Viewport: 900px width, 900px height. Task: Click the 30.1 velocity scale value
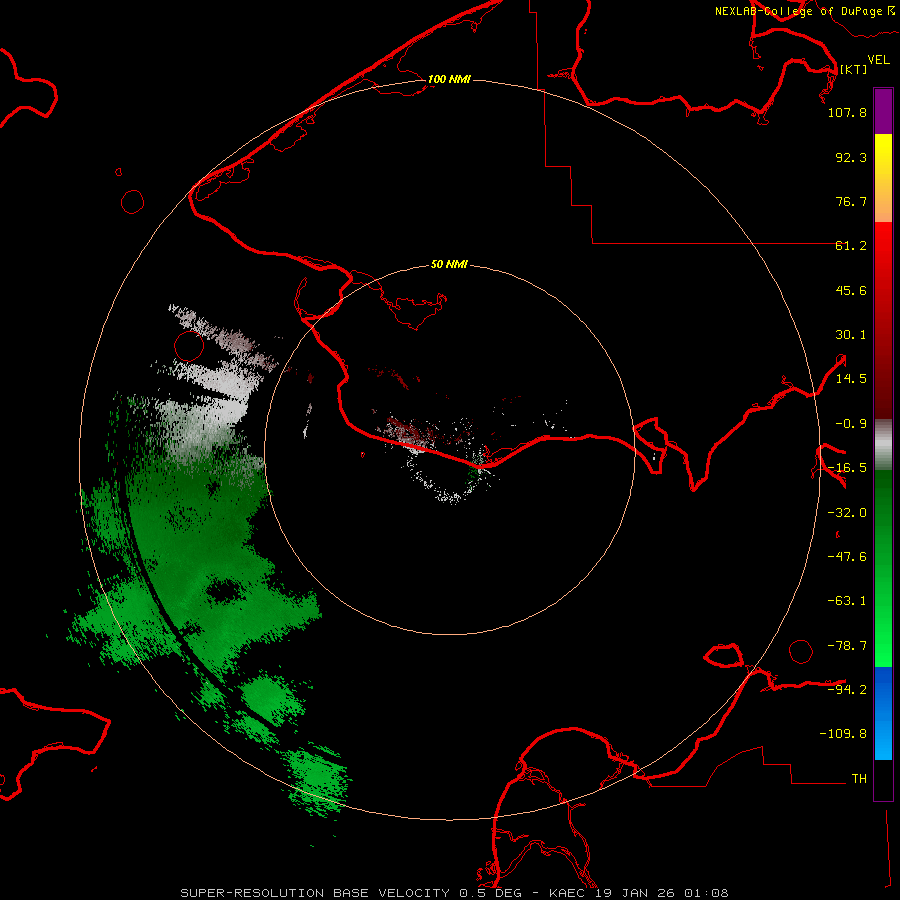click(x=851, y=335)
